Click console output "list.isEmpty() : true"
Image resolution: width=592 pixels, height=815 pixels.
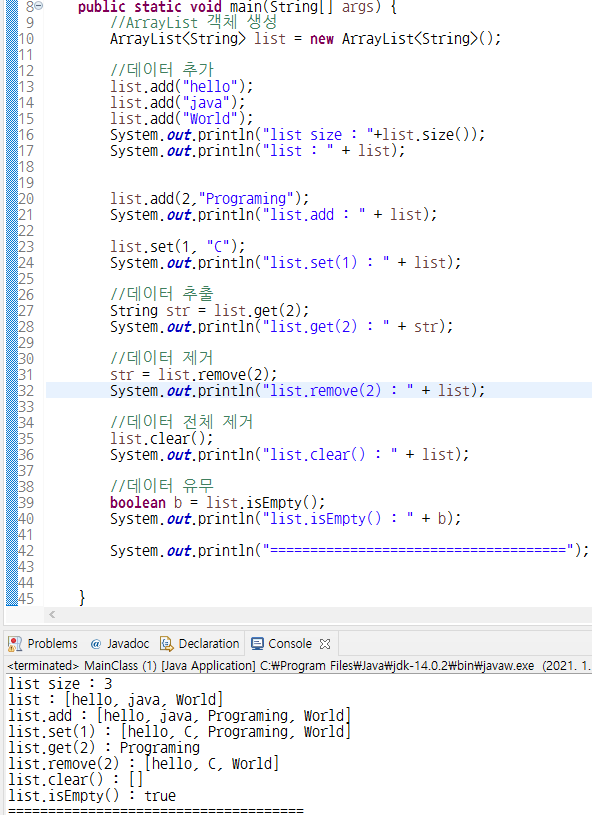(92, 796)
